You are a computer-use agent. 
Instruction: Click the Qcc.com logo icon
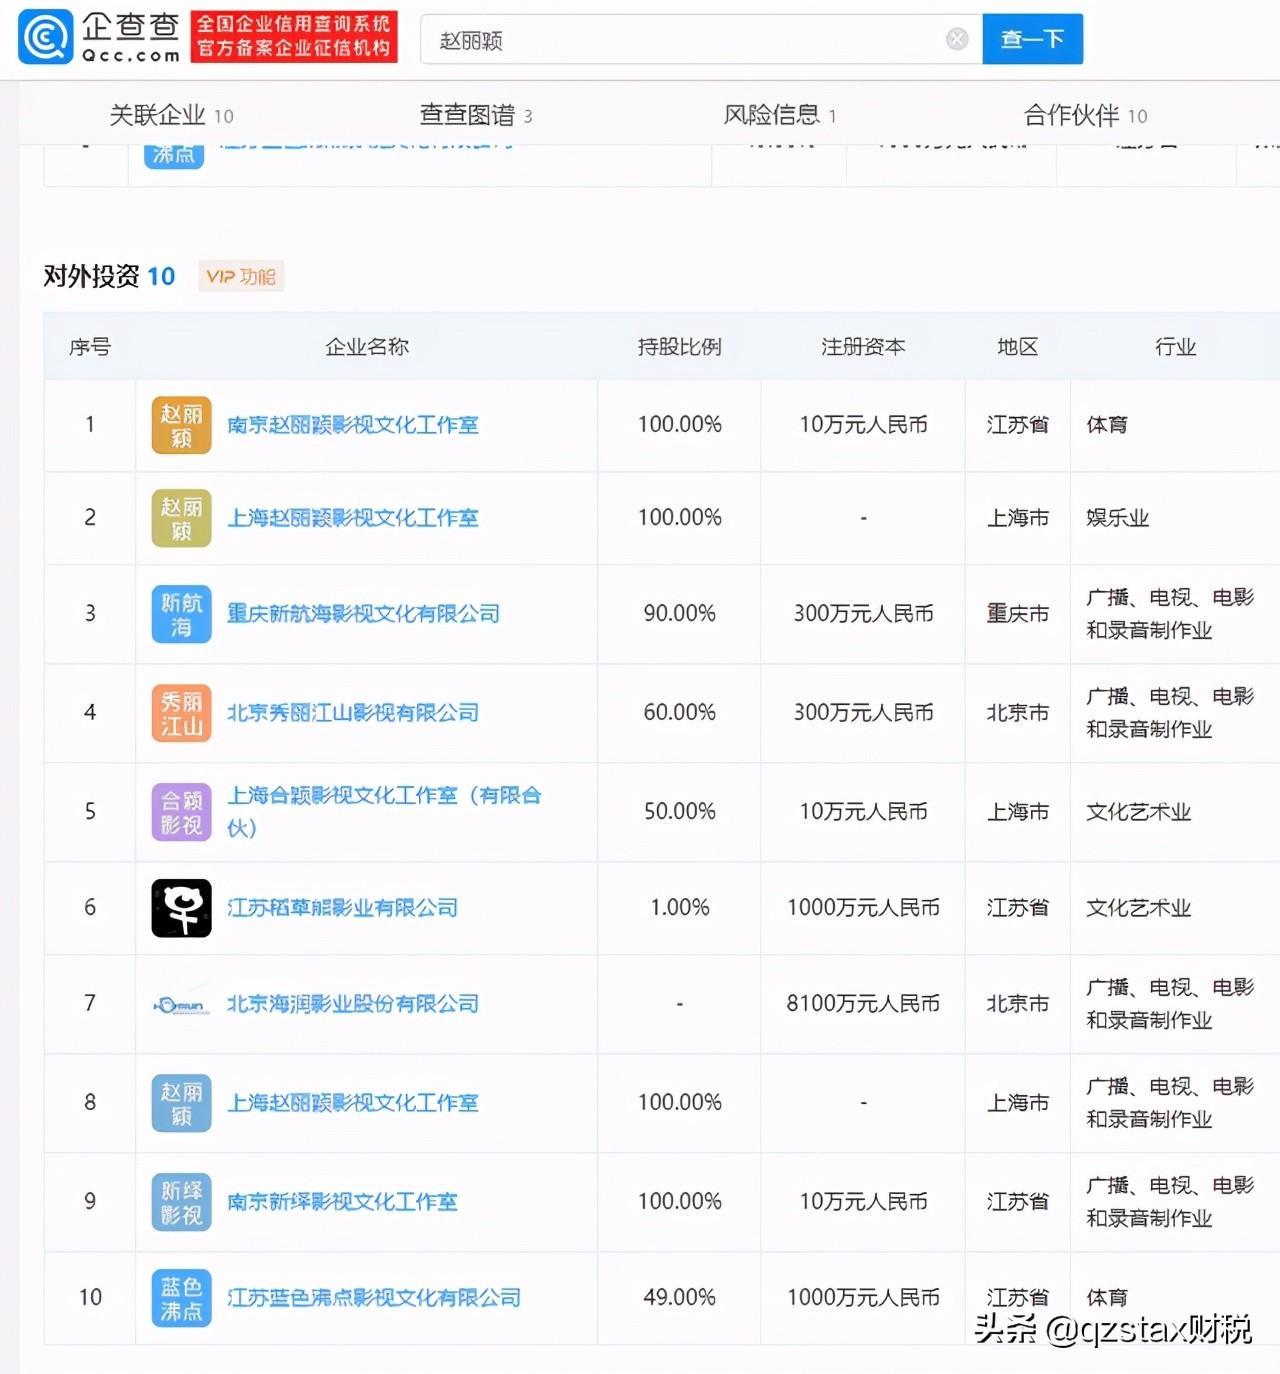46,38
